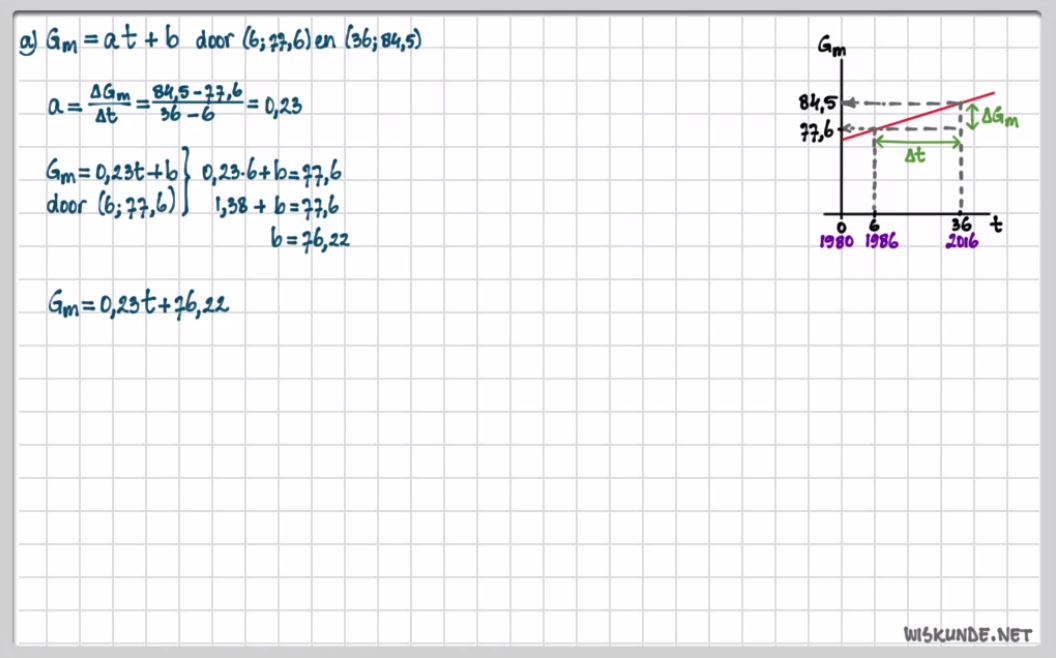Click the WISKUNDE.NET watermark link
The height and width of the screenshot is (658, 1056).
[x=966, y=634]
